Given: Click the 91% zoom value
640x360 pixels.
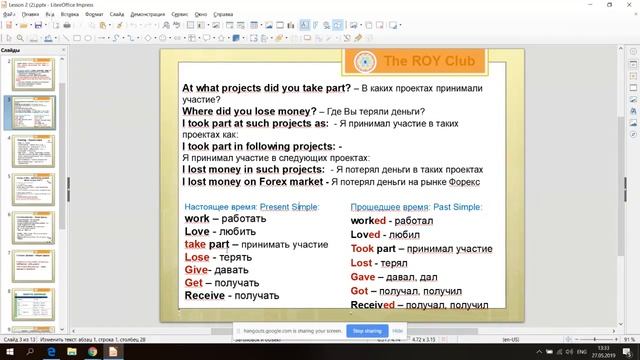Looking at the screenshot, I should (x=629, y=339).
